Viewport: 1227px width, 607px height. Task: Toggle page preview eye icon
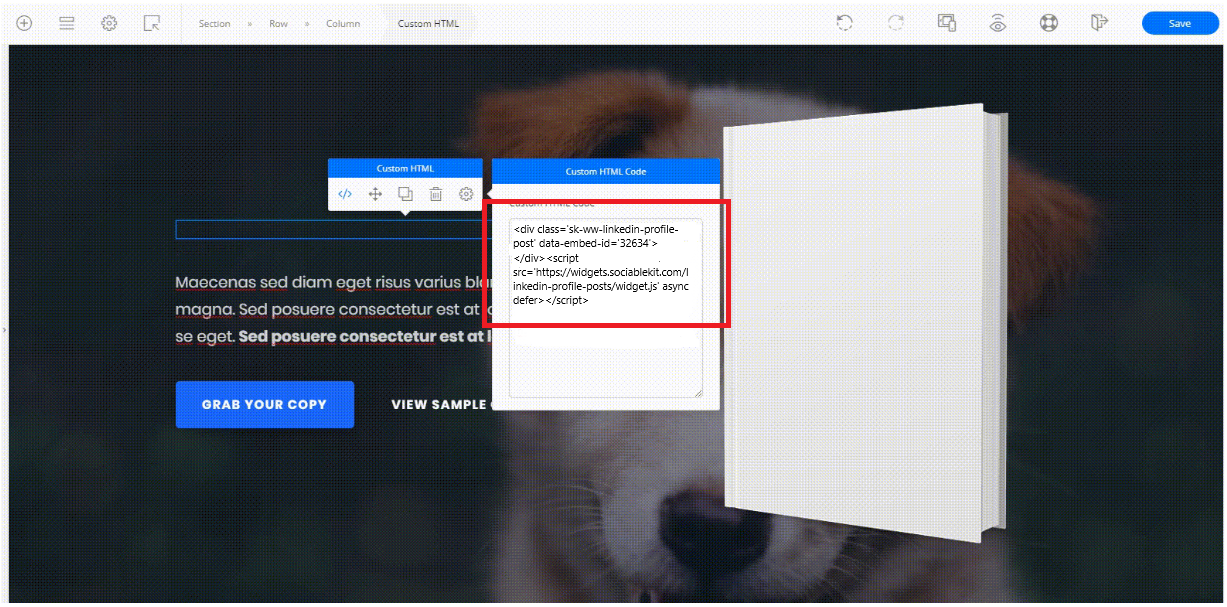tap(997, 23)
